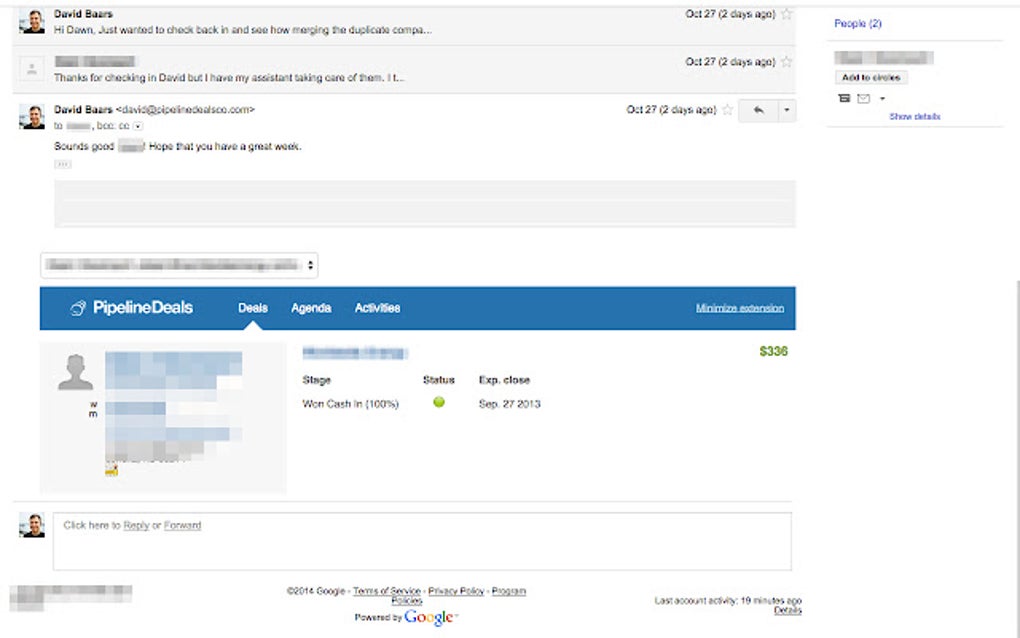Click the david@pipelinedealsco.com sender address
This screenshot has height=638, width=1020.
pos(185,110)
